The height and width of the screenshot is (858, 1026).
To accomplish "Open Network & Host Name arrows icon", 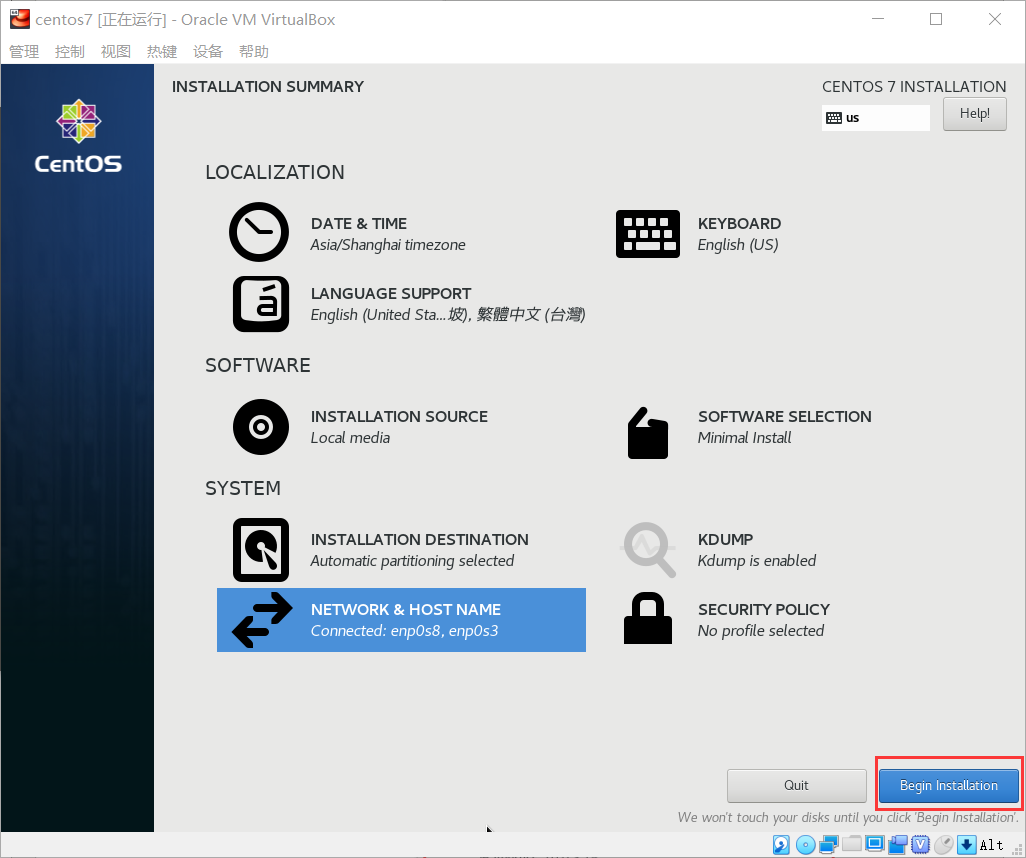I will tap(262, 620).
